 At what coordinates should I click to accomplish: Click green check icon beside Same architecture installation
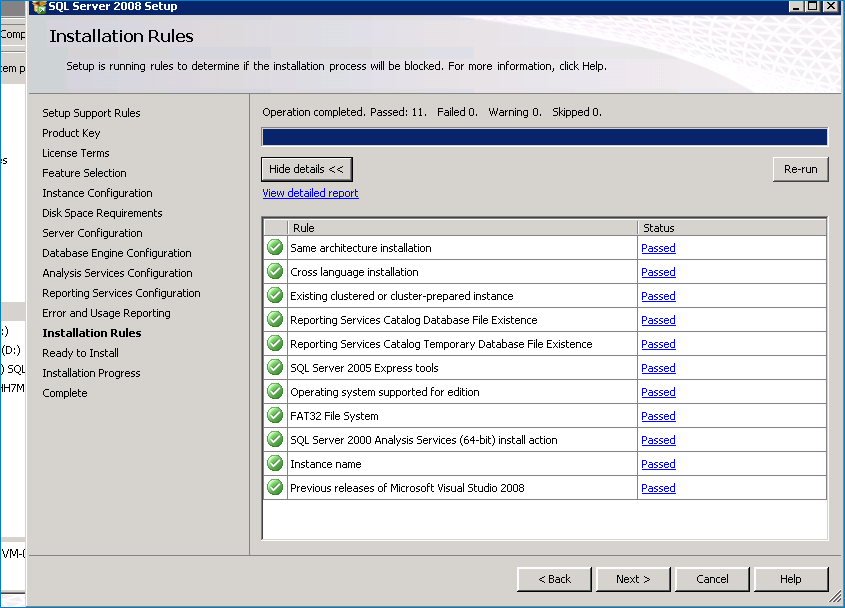tap(275, 247)
